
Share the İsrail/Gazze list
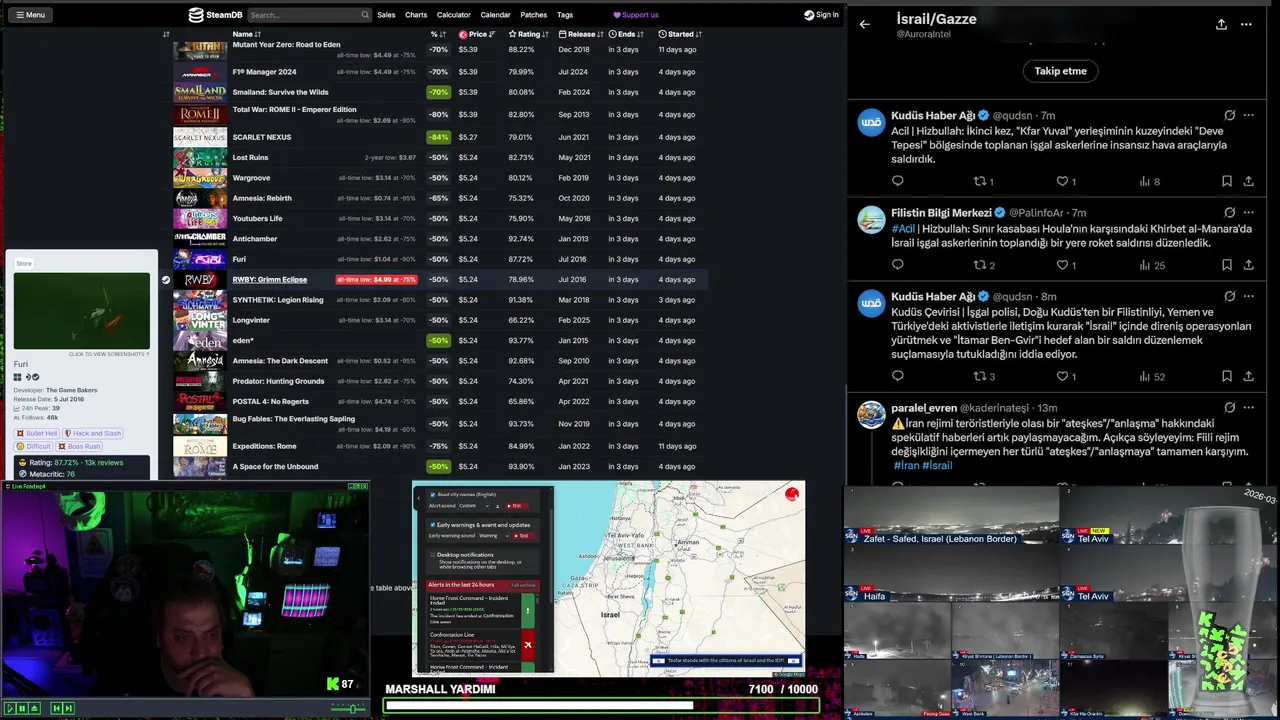click(x=1221, y=24)
